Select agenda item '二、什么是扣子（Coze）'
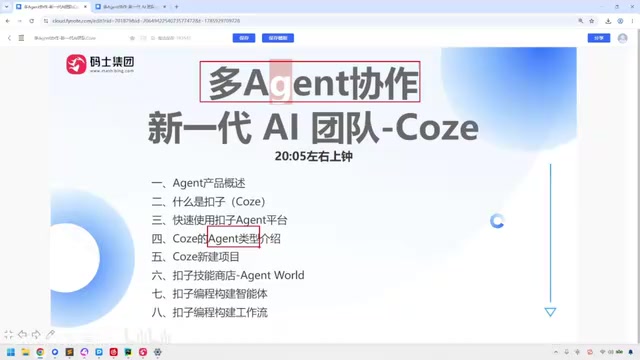 coord(209,202)
